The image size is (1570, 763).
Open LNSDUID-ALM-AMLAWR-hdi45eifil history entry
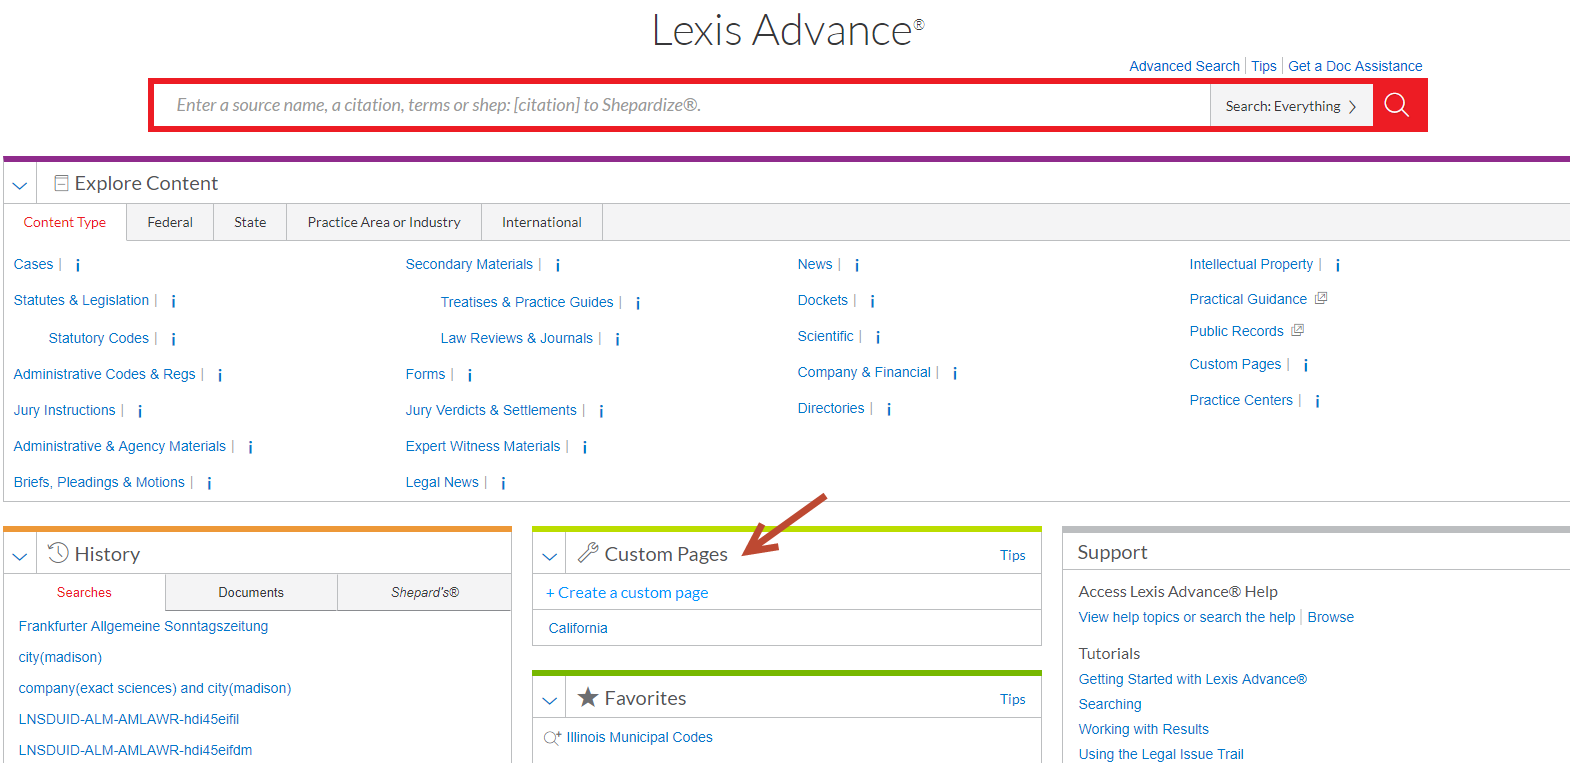tap(129, 719)
